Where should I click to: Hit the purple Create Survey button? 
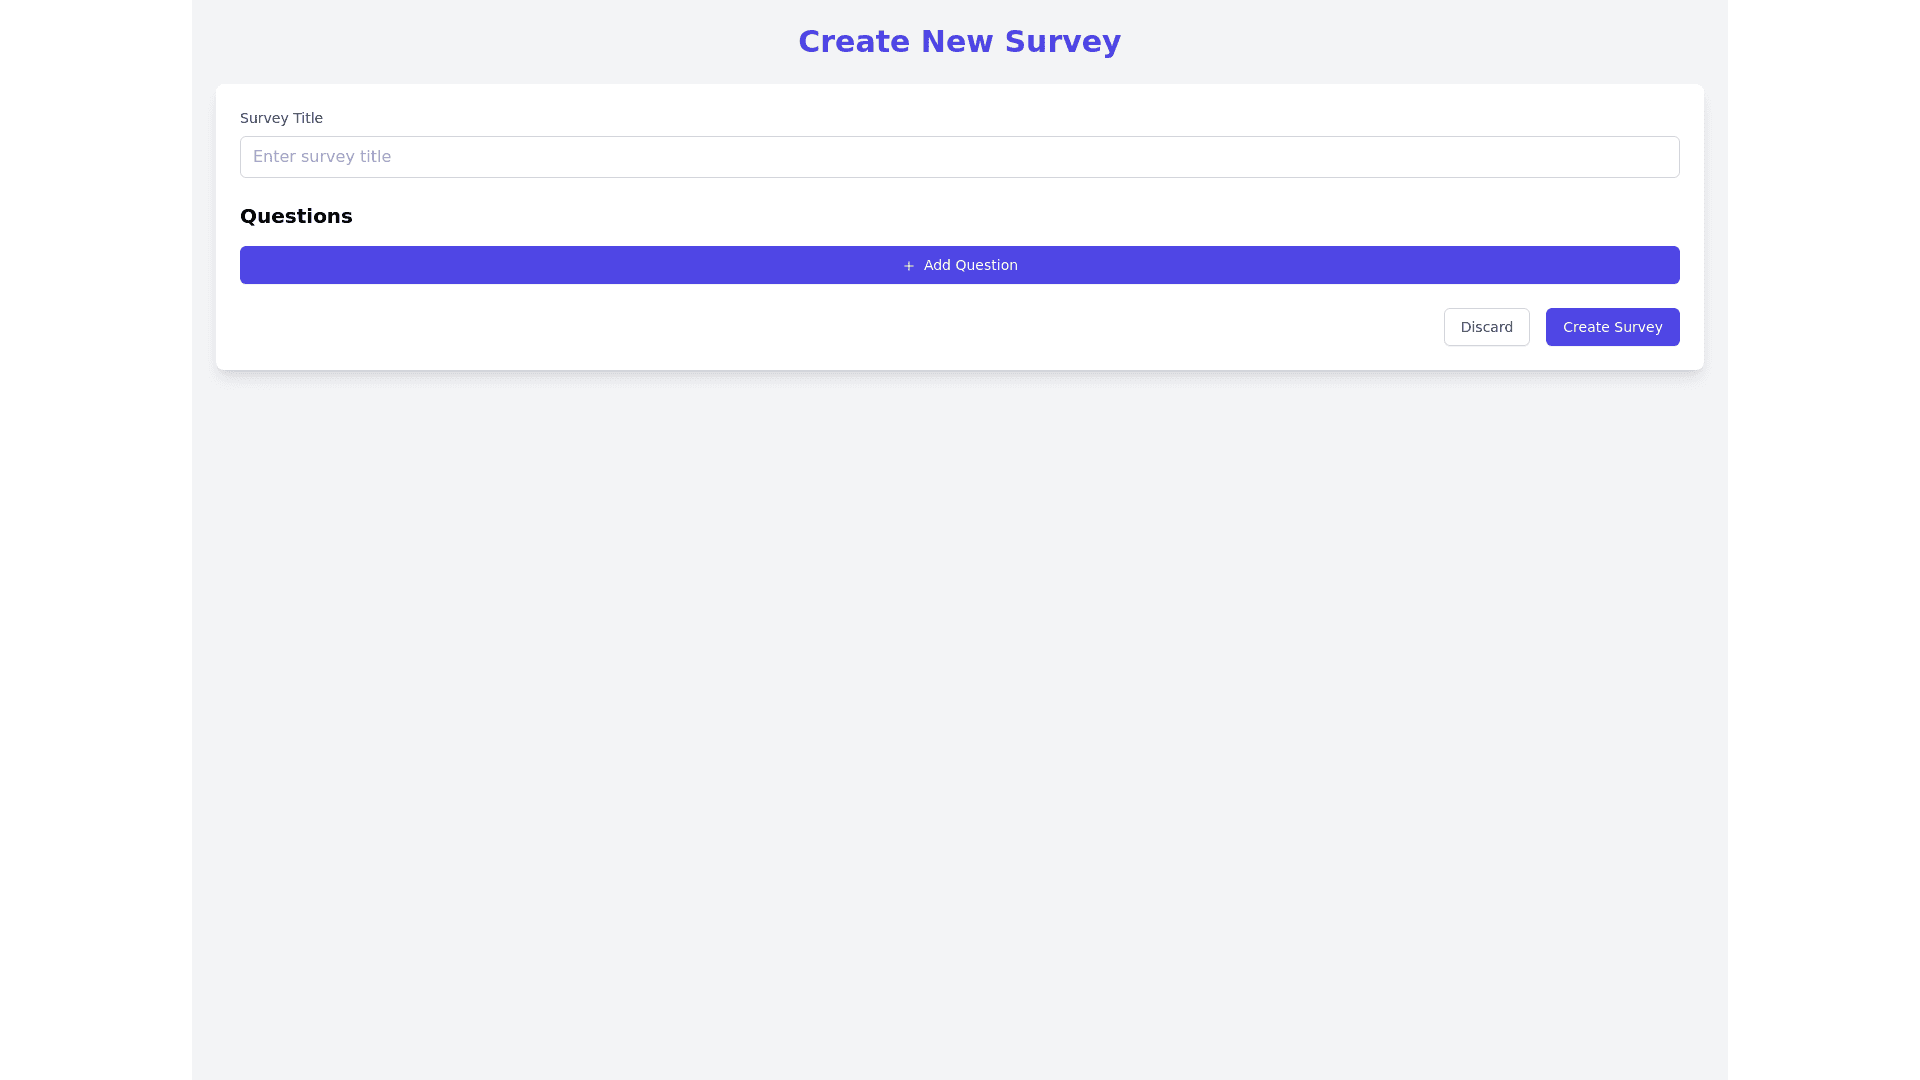tap(1612, 326)
